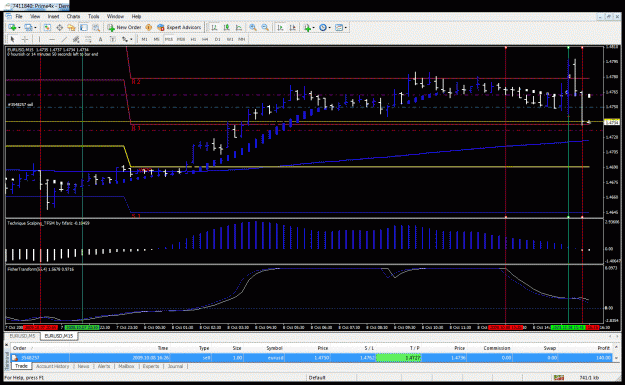Expand the Indicators dropdown arrow
The width and height of the screenshot is (625, 385).
point(314,28)
